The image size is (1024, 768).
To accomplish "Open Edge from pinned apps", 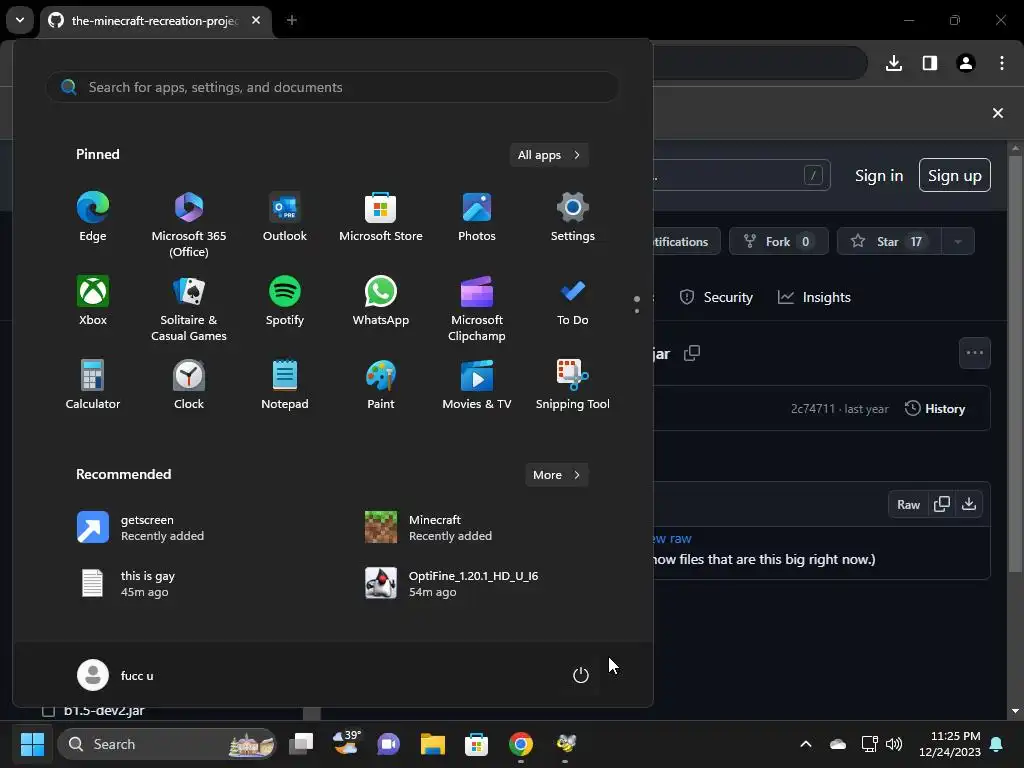I will tap(93, 217).
